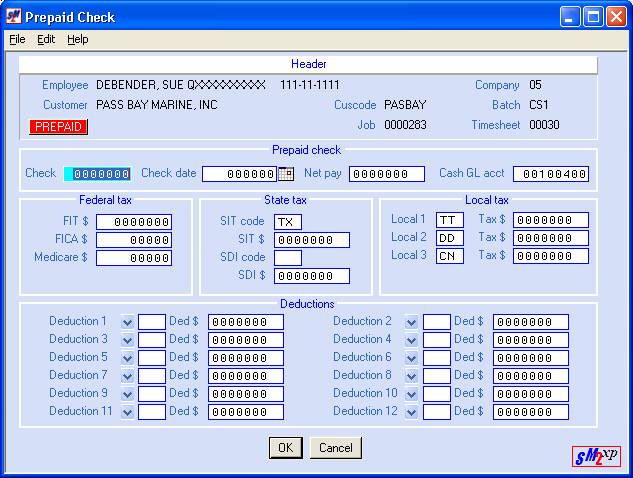Open the Help menu
The height and width of the screenshot is (478, 633).
pyautogui.click(x=78, y=40)
